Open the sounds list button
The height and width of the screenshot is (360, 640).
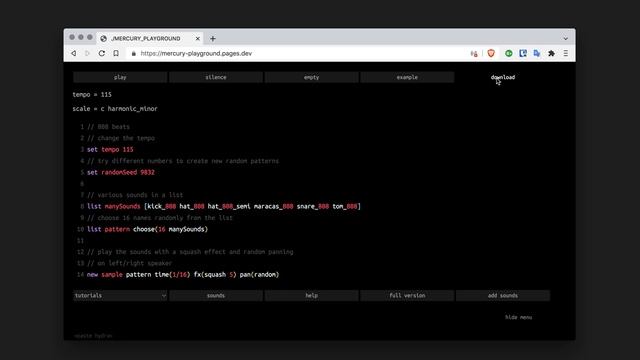(x=216, y=296)
